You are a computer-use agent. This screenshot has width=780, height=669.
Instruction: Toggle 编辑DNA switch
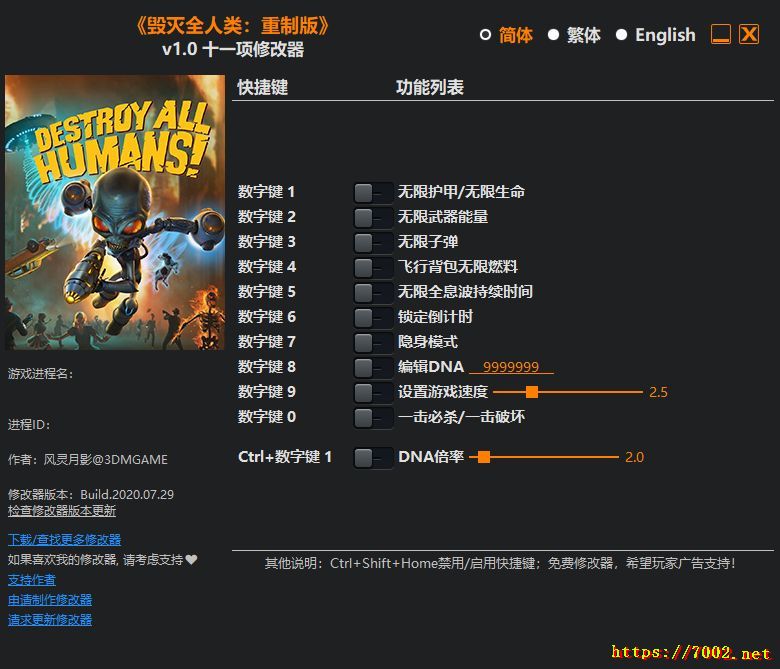373,368
